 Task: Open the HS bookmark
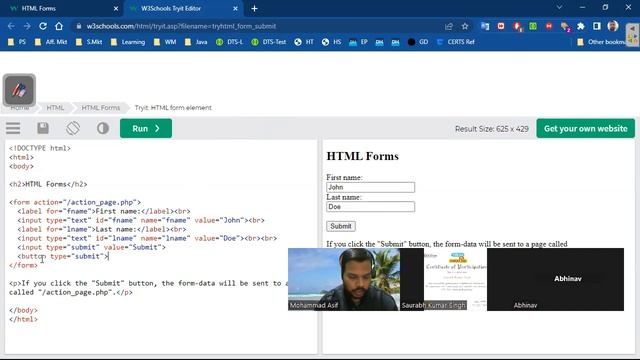[331, 42]
